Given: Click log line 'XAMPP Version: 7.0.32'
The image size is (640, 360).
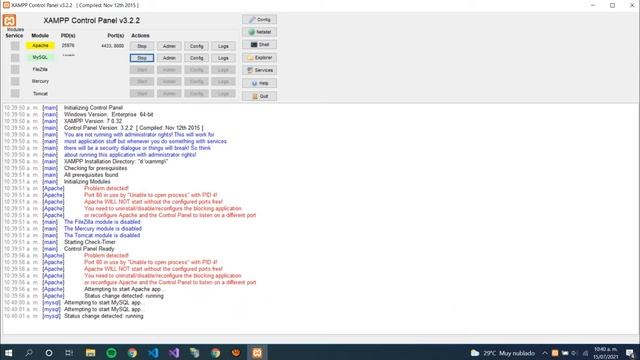Looking at the screenshot, I should click(93, 121).
